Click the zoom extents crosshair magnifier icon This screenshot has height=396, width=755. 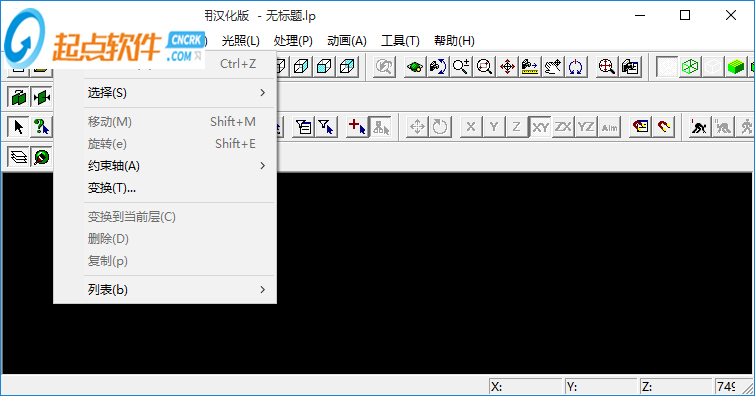coord(606,67)
